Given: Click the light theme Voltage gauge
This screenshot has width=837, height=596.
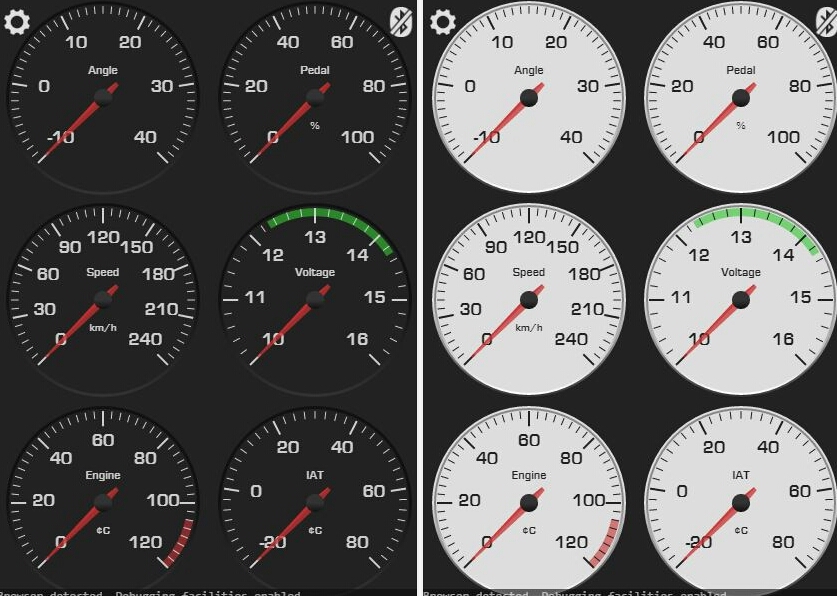Looking at the screenshot, I should pos(741,299).
